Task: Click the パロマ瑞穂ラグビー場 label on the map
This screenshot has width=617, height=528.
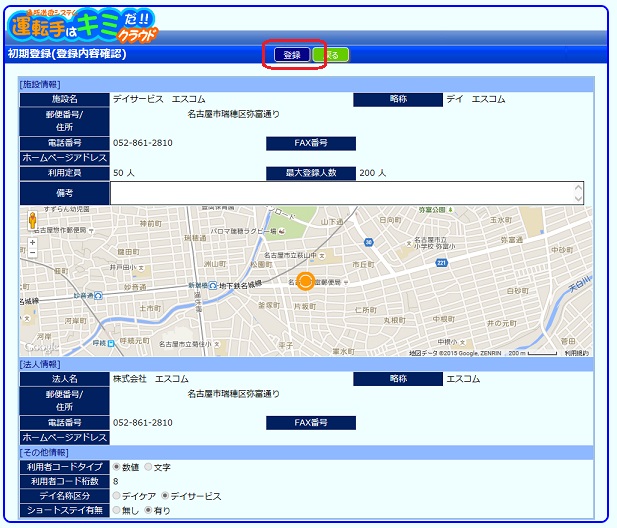Action: [243, 231]
